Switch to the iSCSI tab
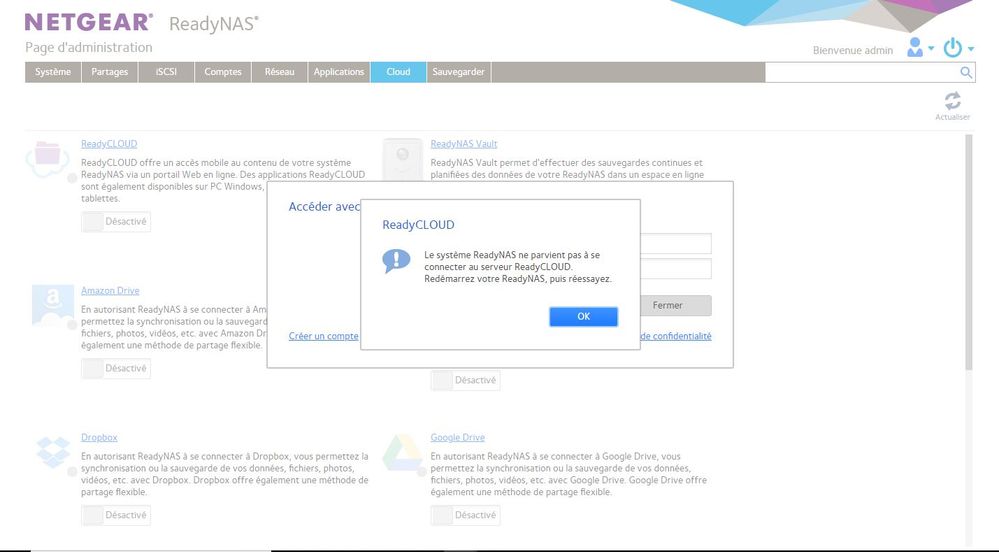Viewport: 999px width, 552px height. [x=166, y=72]
